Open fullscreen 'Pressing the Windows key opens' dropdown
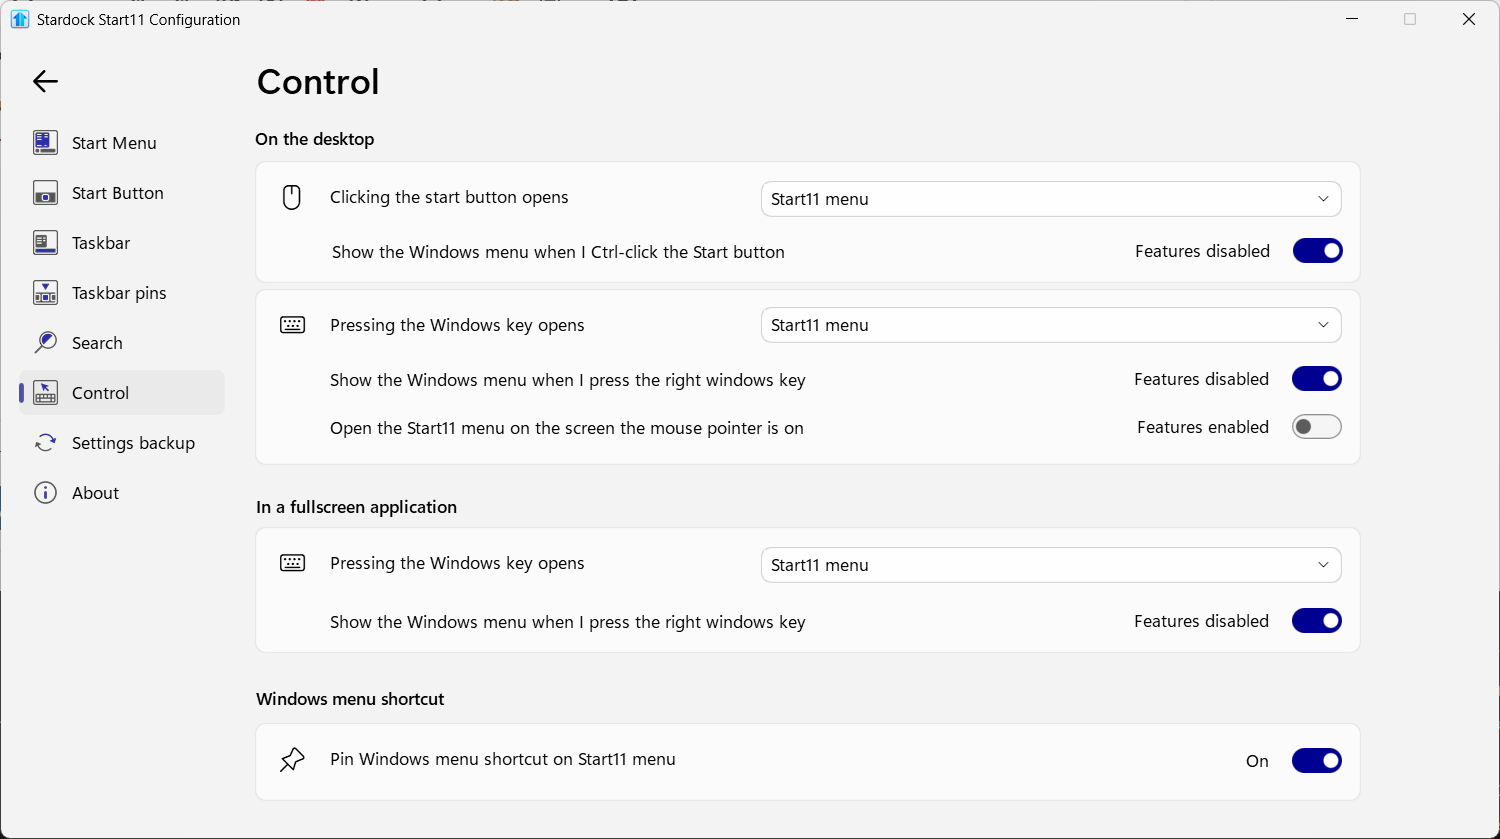Screen dimensions: 1500x839 point(1051,565)
